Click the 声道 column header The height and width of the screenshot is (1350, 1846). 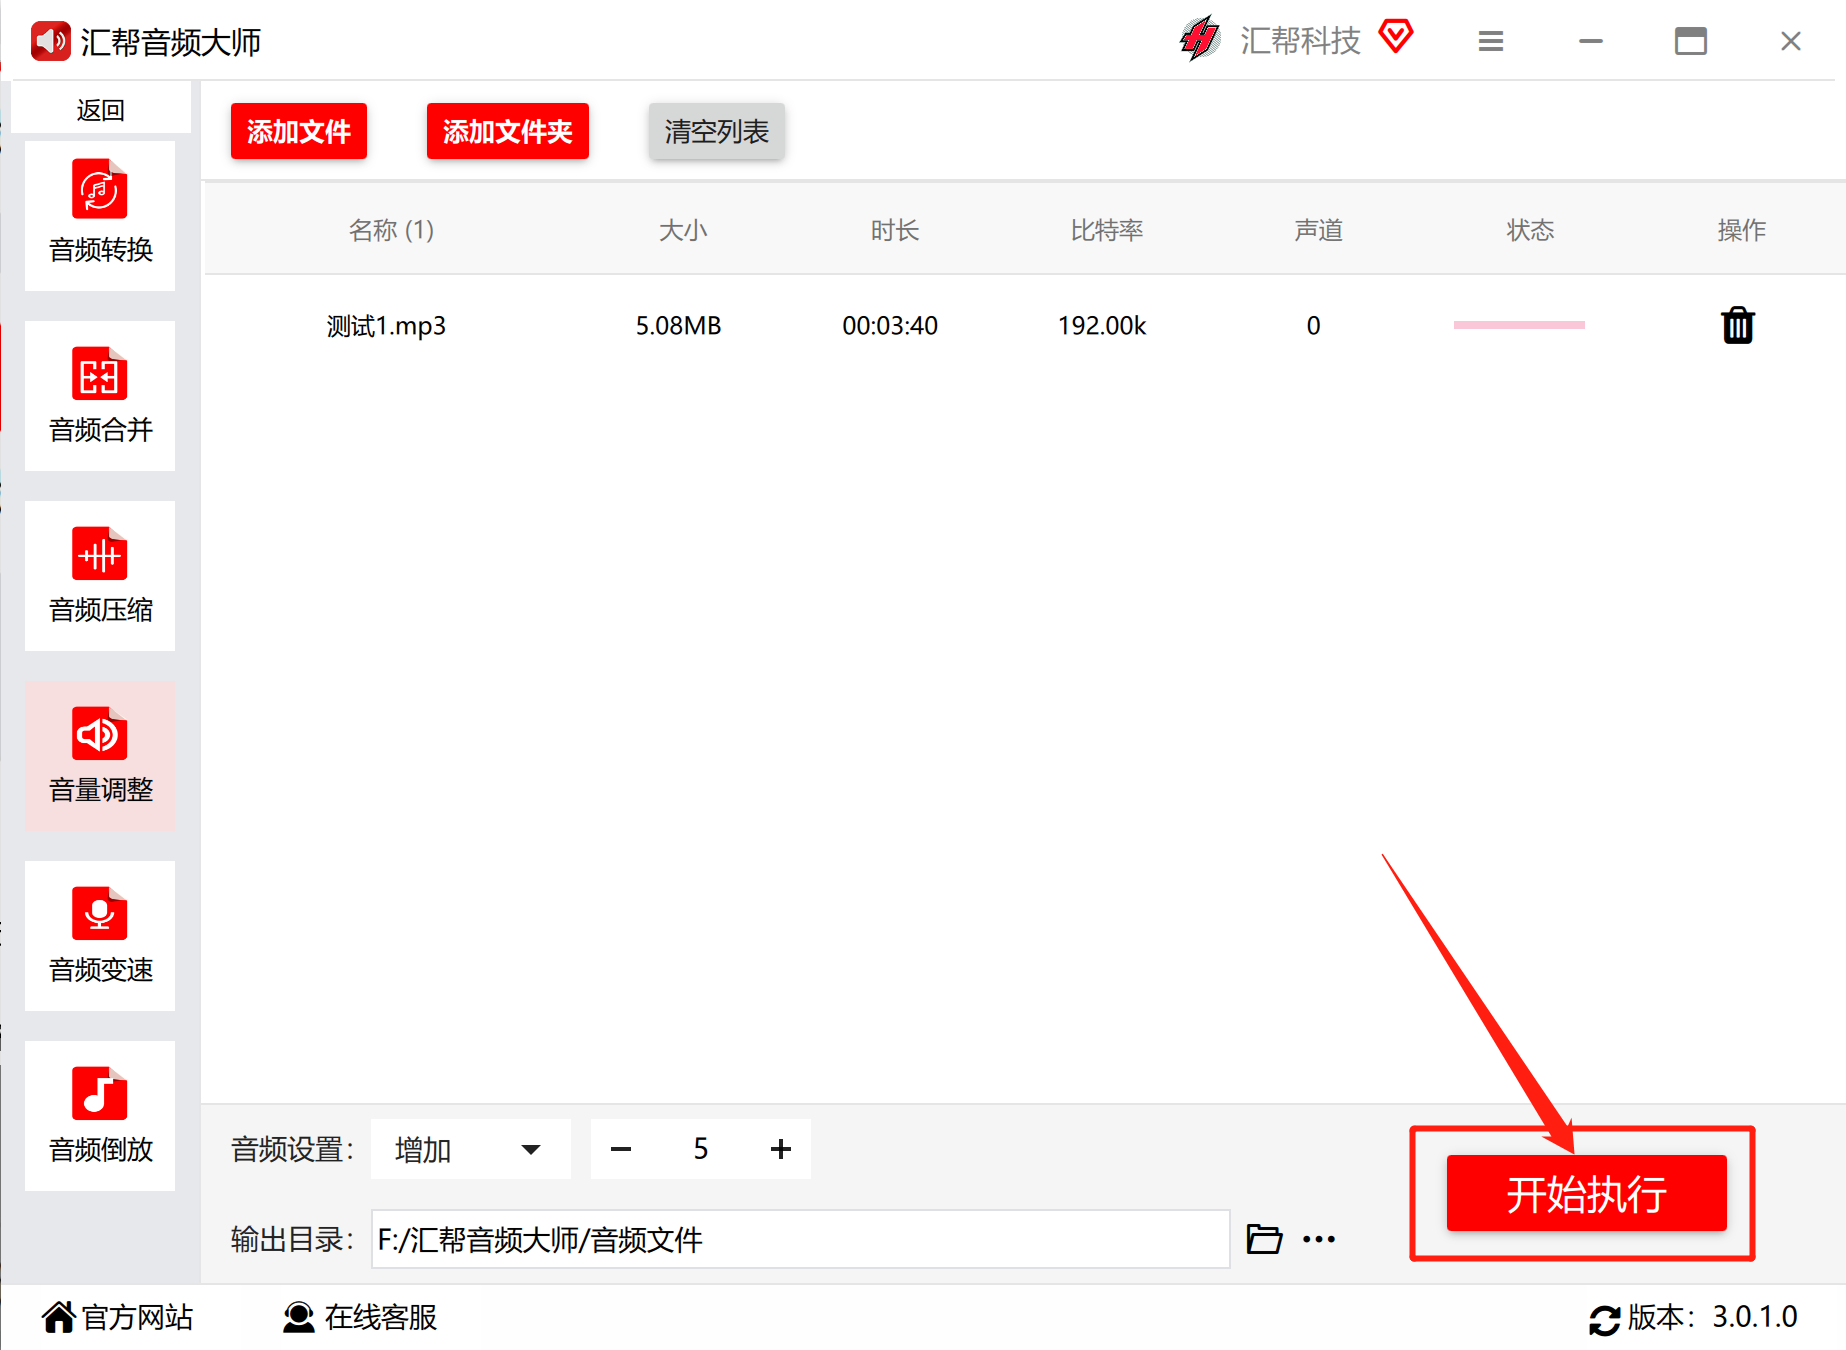(x=1319, y=230)
